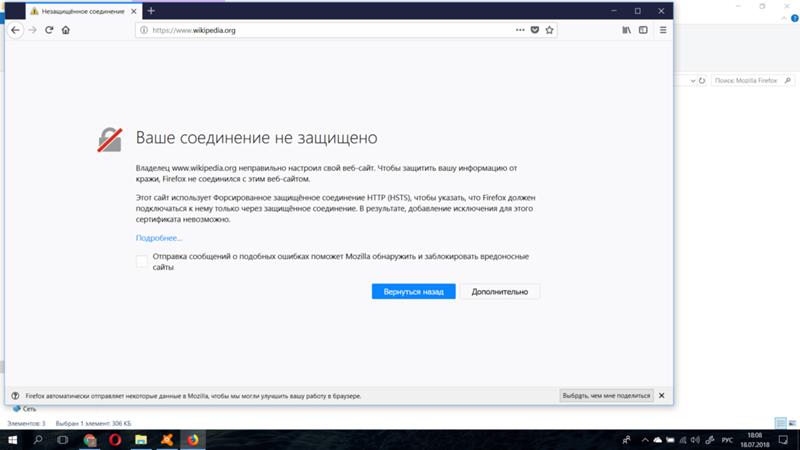Refresh the Explorer window address bar
The image size is (800, 450).
[x=702, y=81]
